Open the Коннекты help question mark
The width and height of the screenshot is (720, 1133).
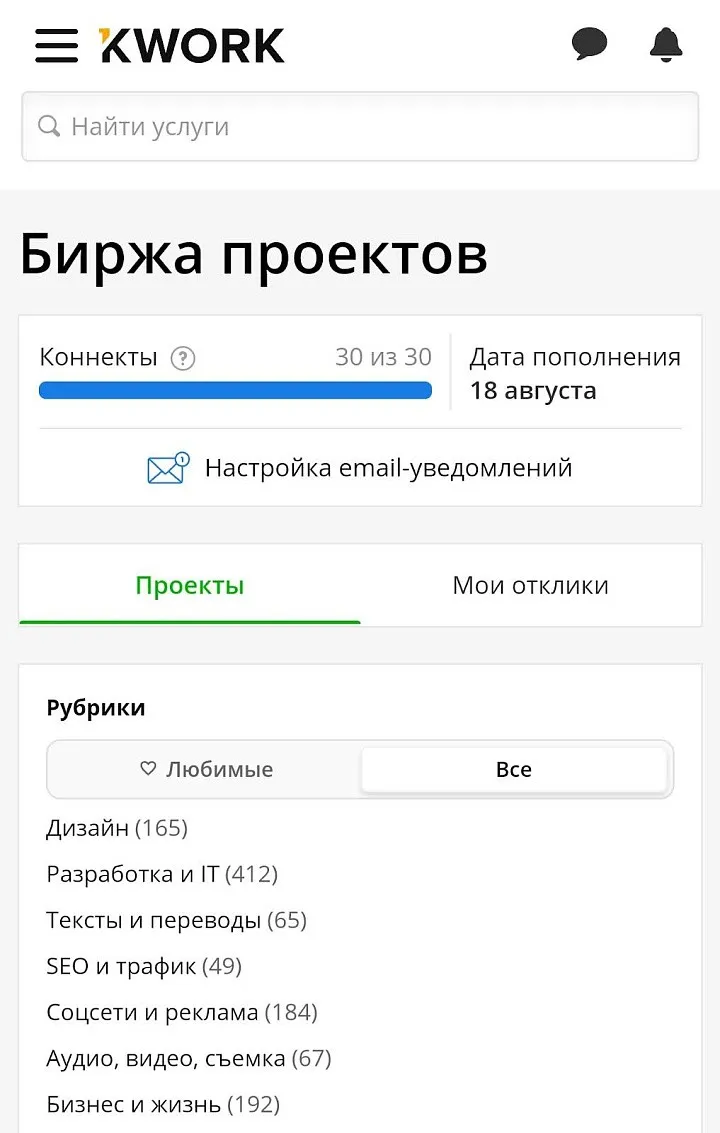[x=183, y=358]
